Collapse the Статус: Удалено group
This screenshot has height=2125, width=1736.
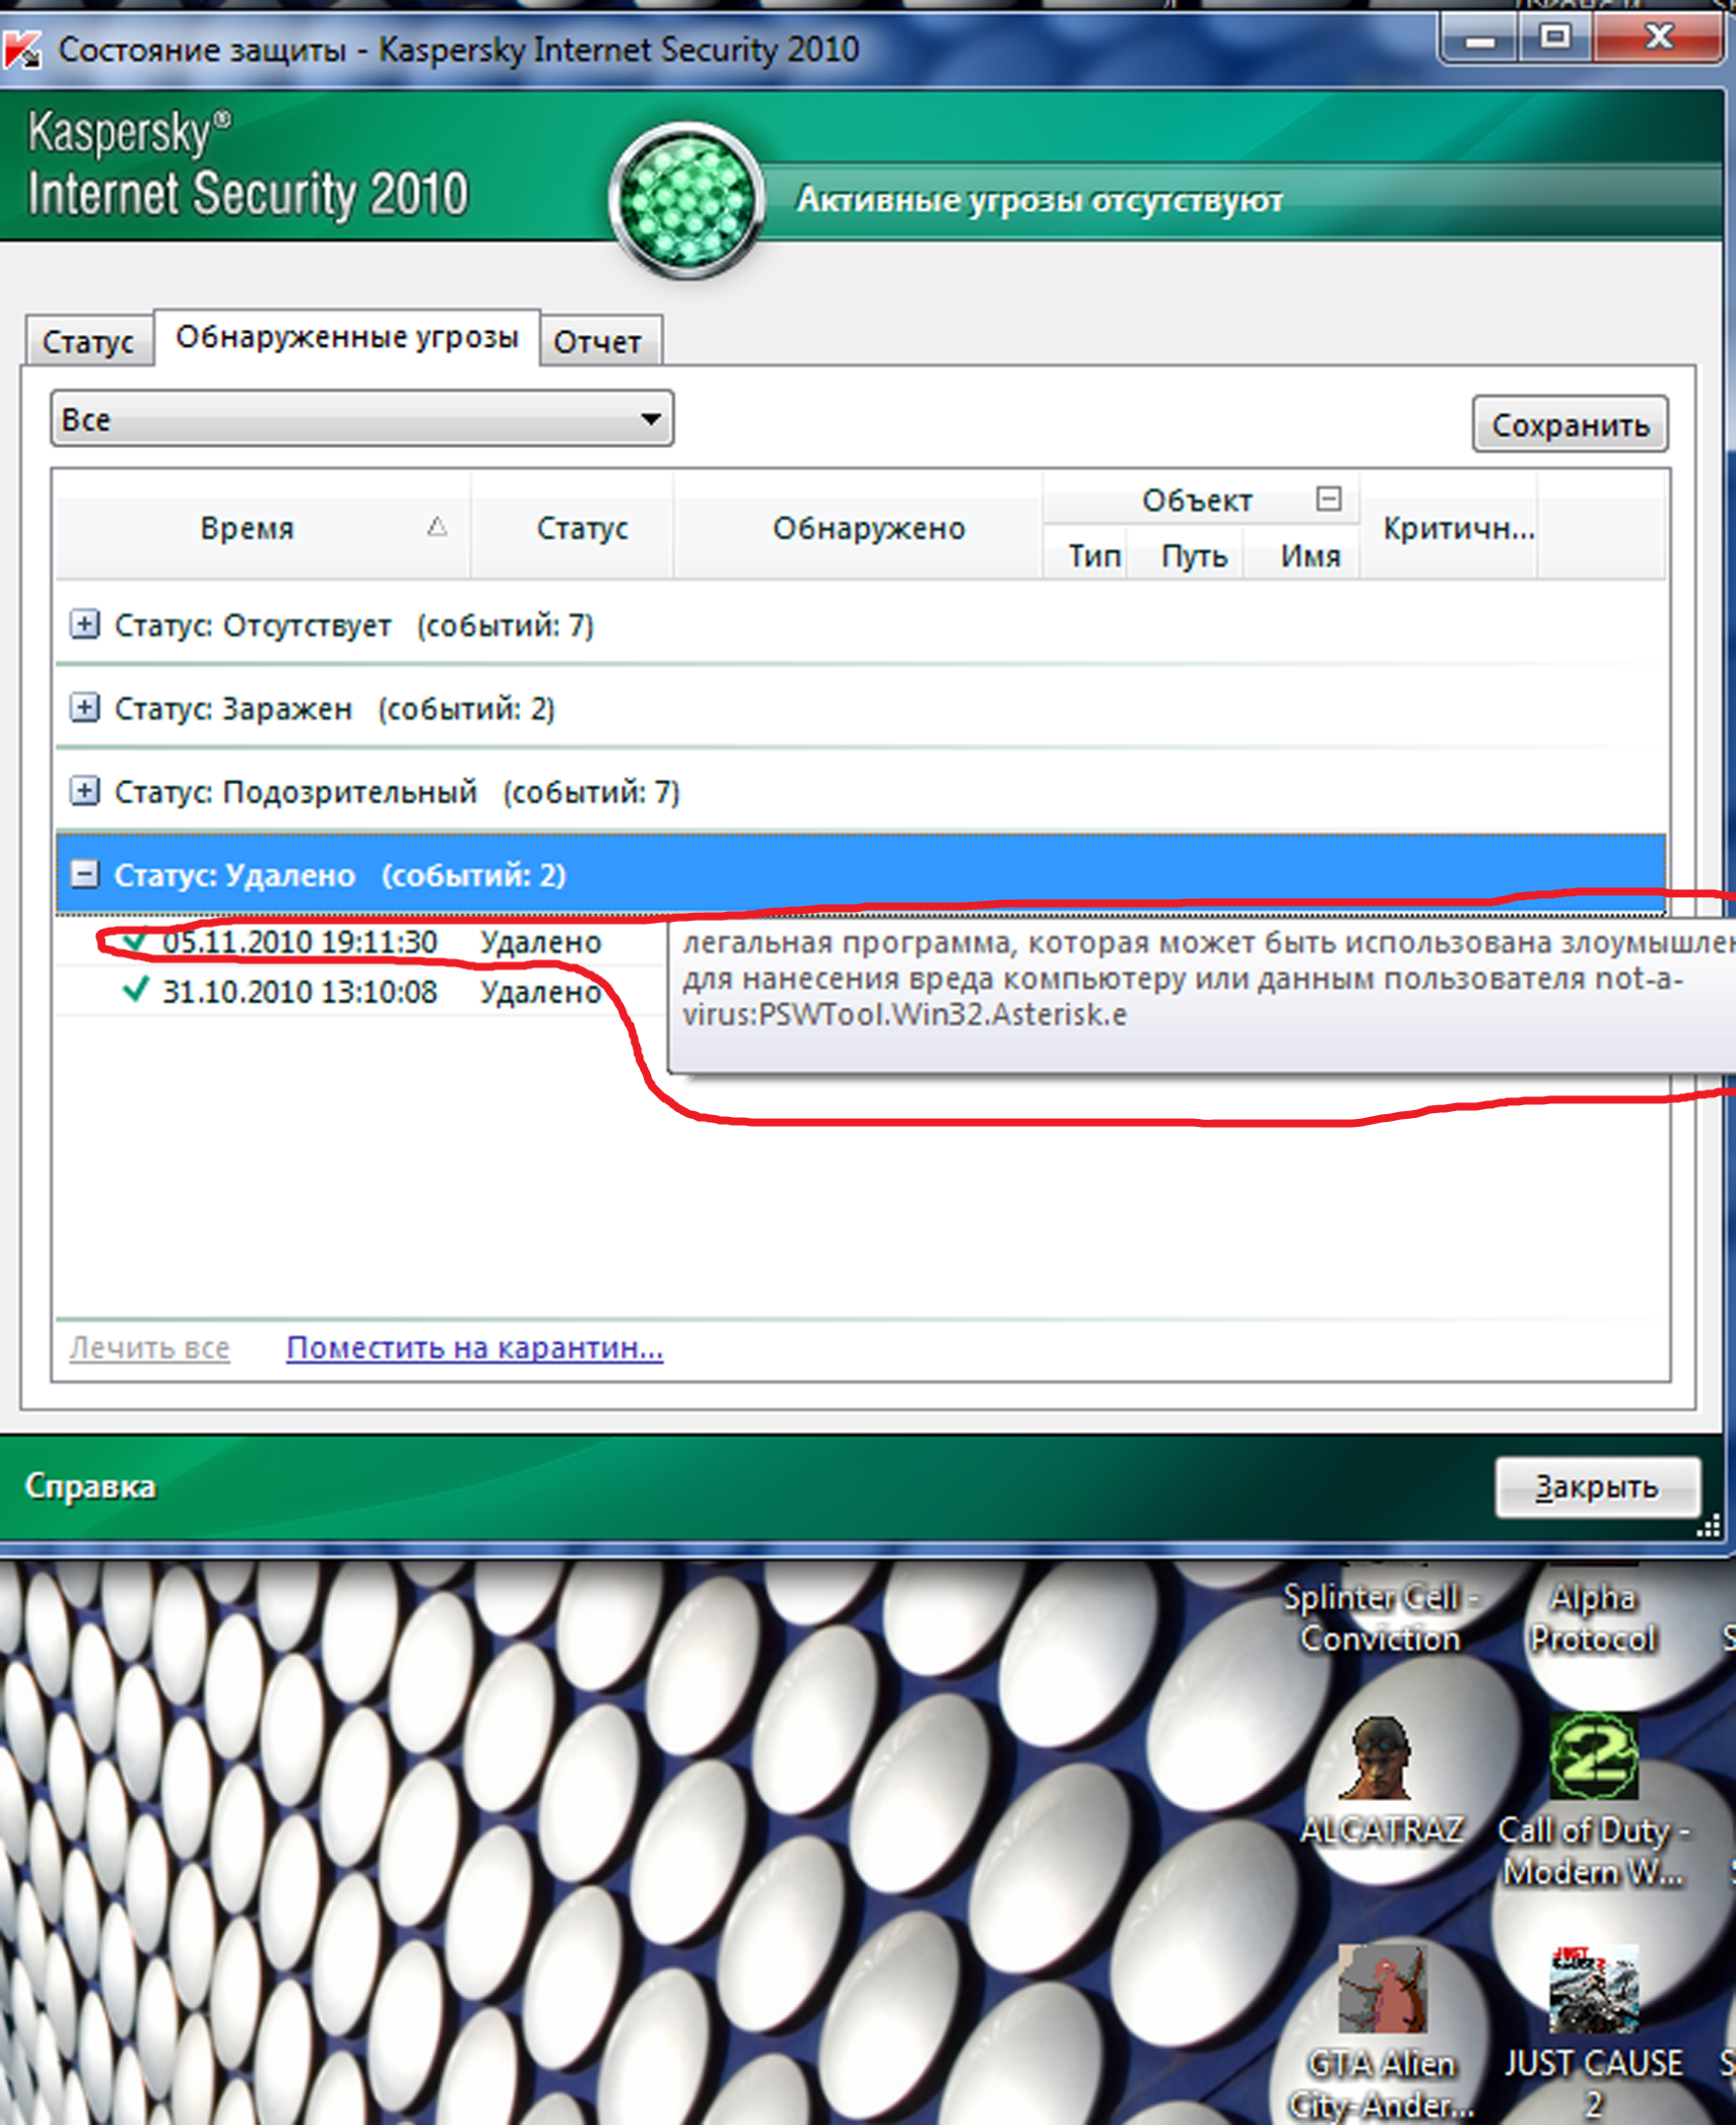pos(85,874)
